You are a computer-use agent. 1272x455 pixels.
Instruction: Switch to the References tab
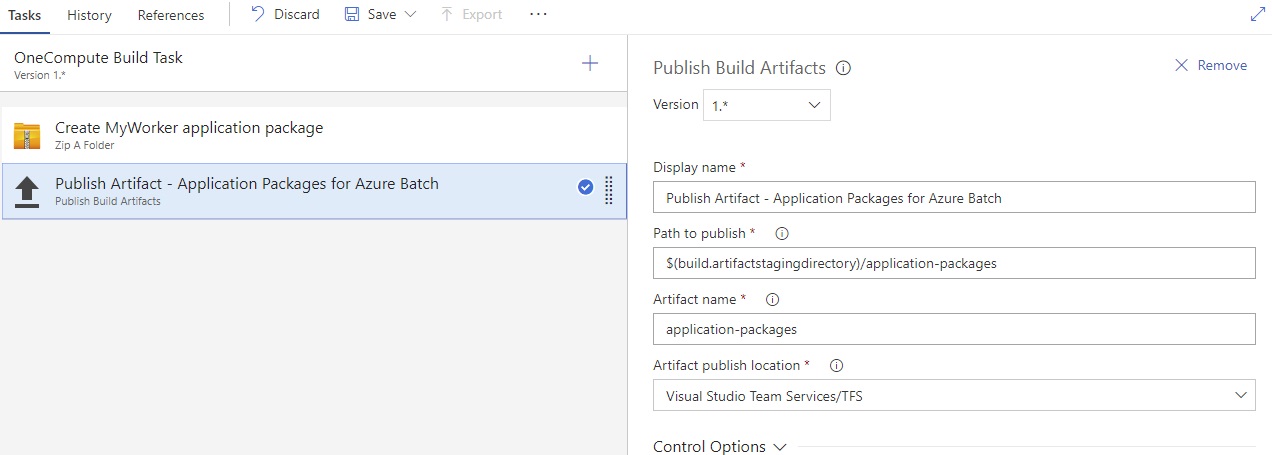[171, 15]
